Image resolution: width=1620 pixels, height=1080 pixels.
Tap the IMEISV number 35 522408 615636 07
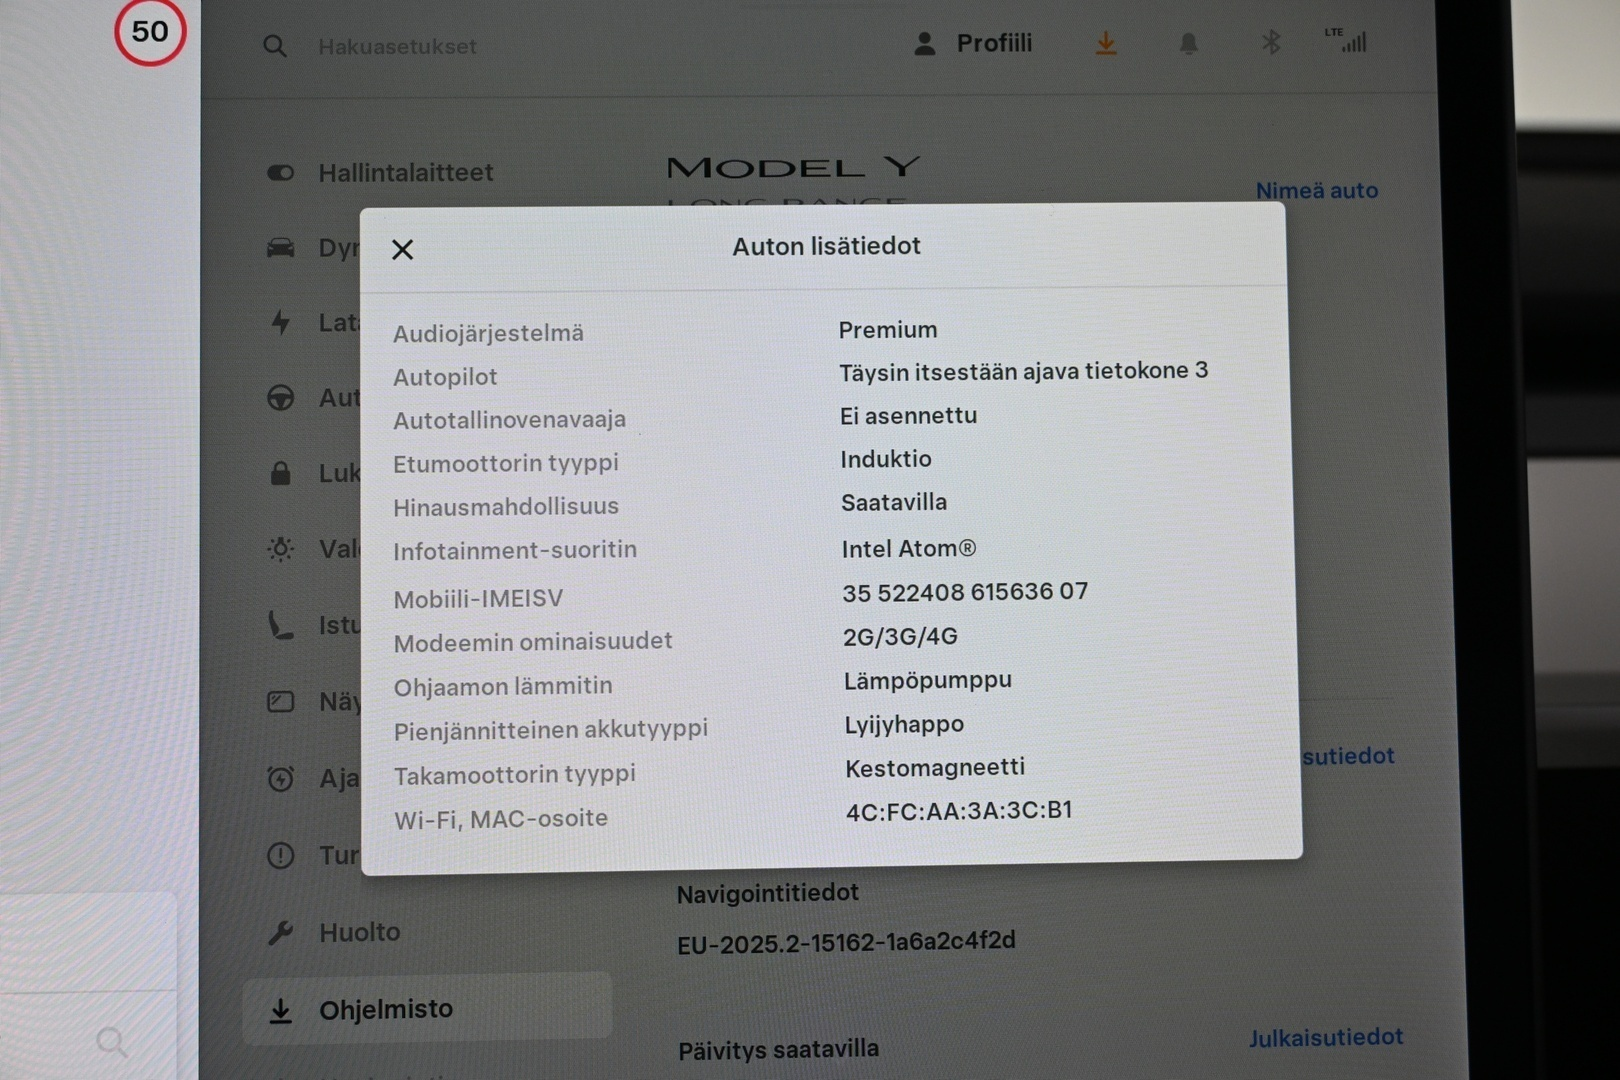[x=965, y=592]
